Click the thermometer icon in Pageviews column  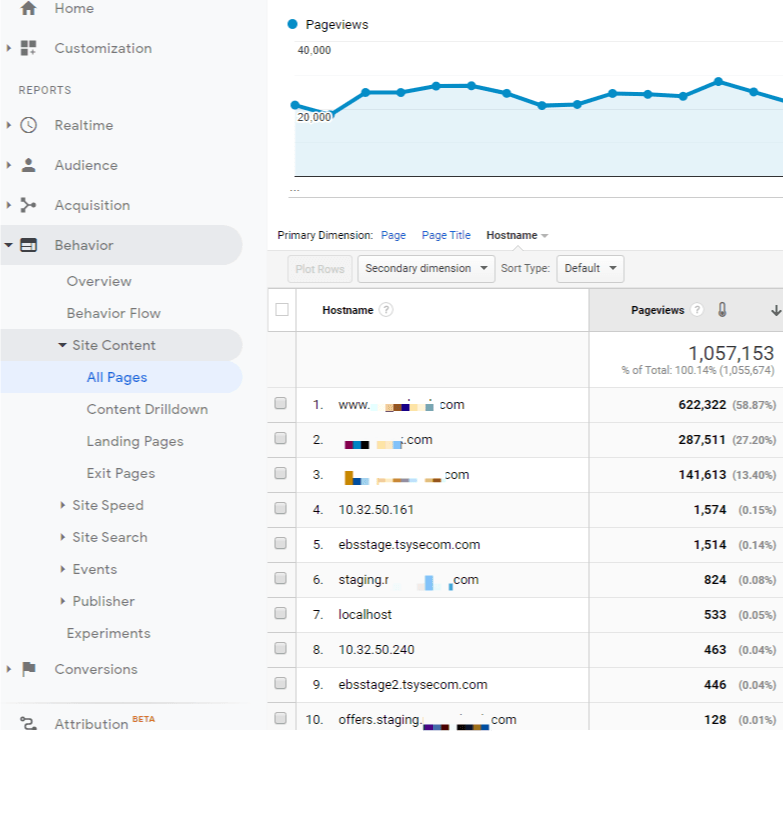(722, 310)
